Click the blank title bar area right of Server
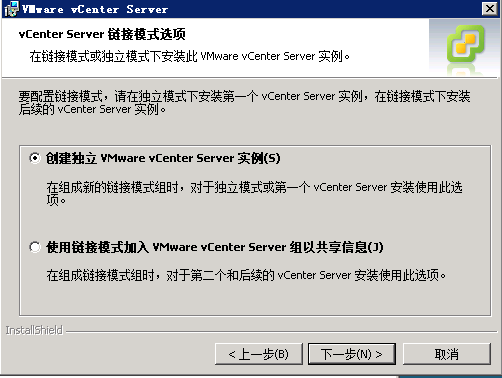 [323, 9]
